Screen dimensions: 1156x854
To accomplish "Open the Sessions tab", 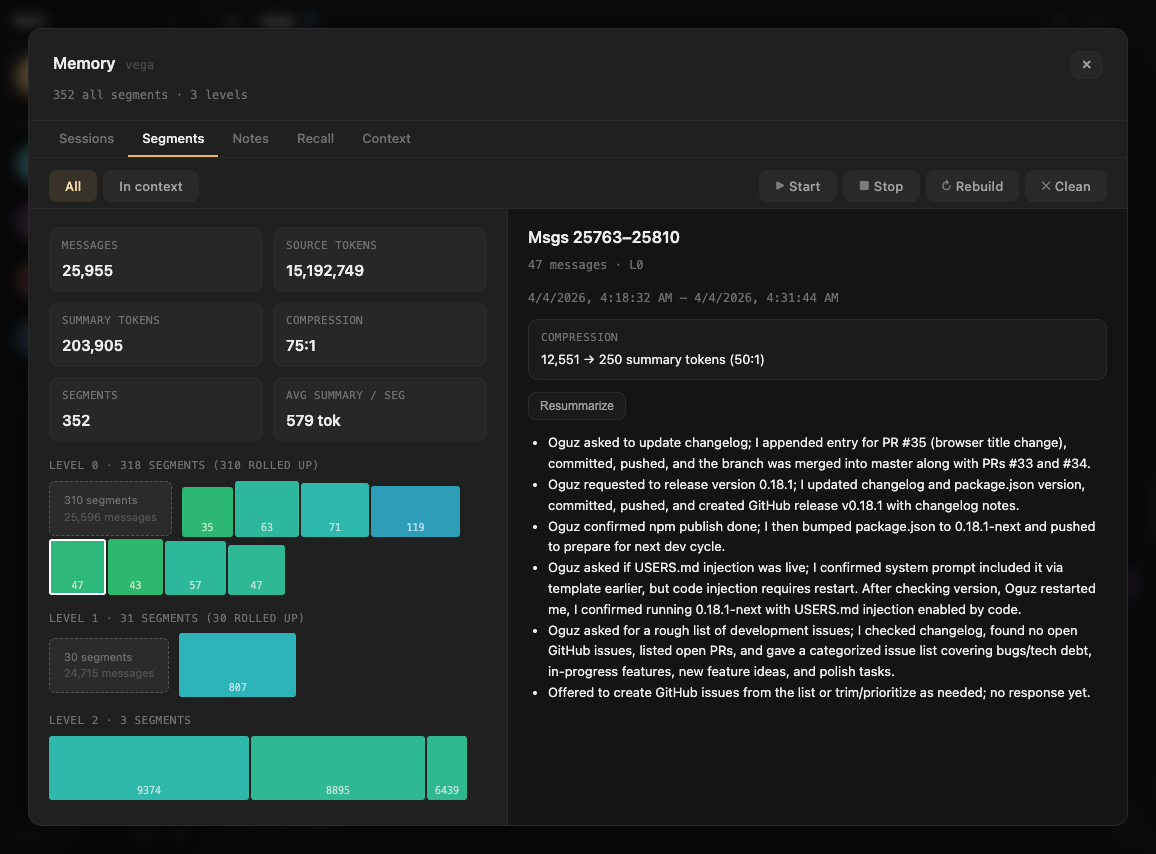I will (86, 138).
